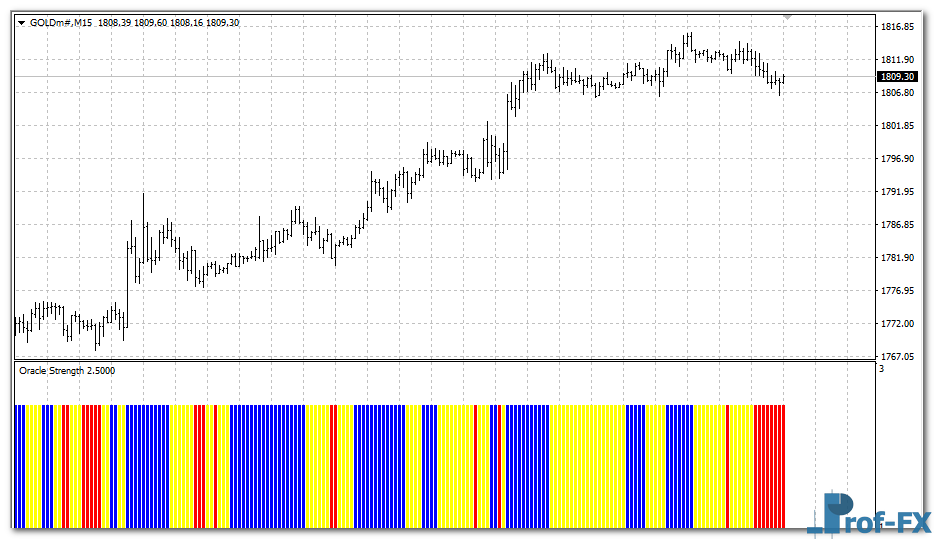Select the GOLDm#,M15 chart title text
The width and height of the screenshot is (934, 539).
62,22
